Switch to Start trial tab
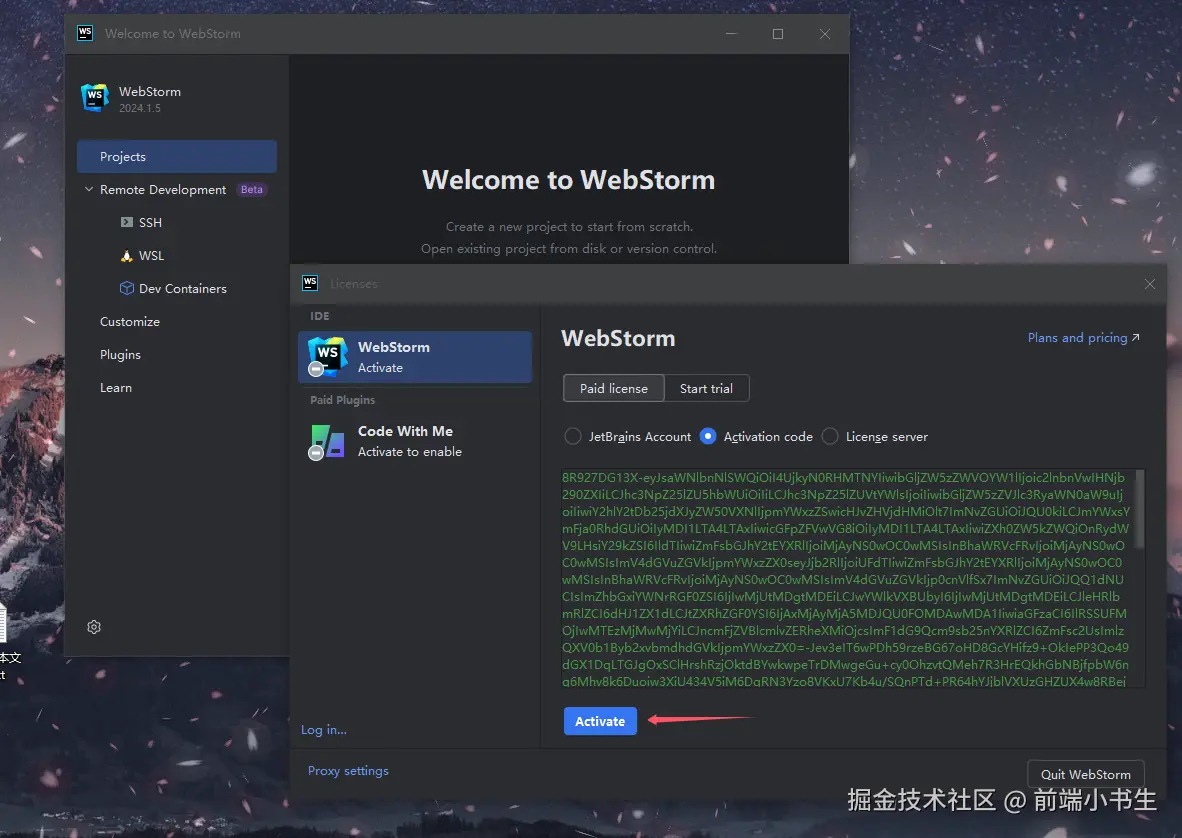Screen dimensions: 1182x838 706,388
